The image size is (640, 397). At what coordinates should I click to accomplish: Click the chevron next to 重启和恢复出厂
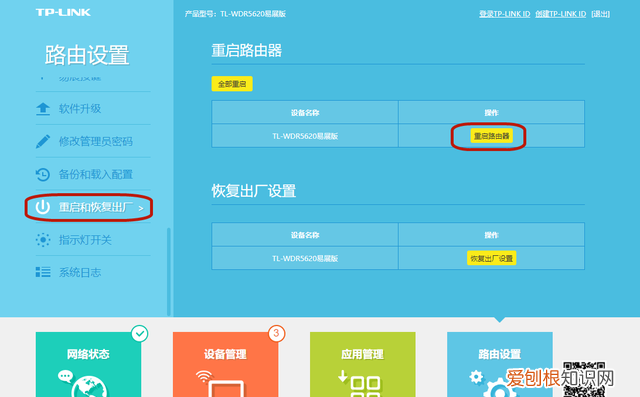(141, 208)
